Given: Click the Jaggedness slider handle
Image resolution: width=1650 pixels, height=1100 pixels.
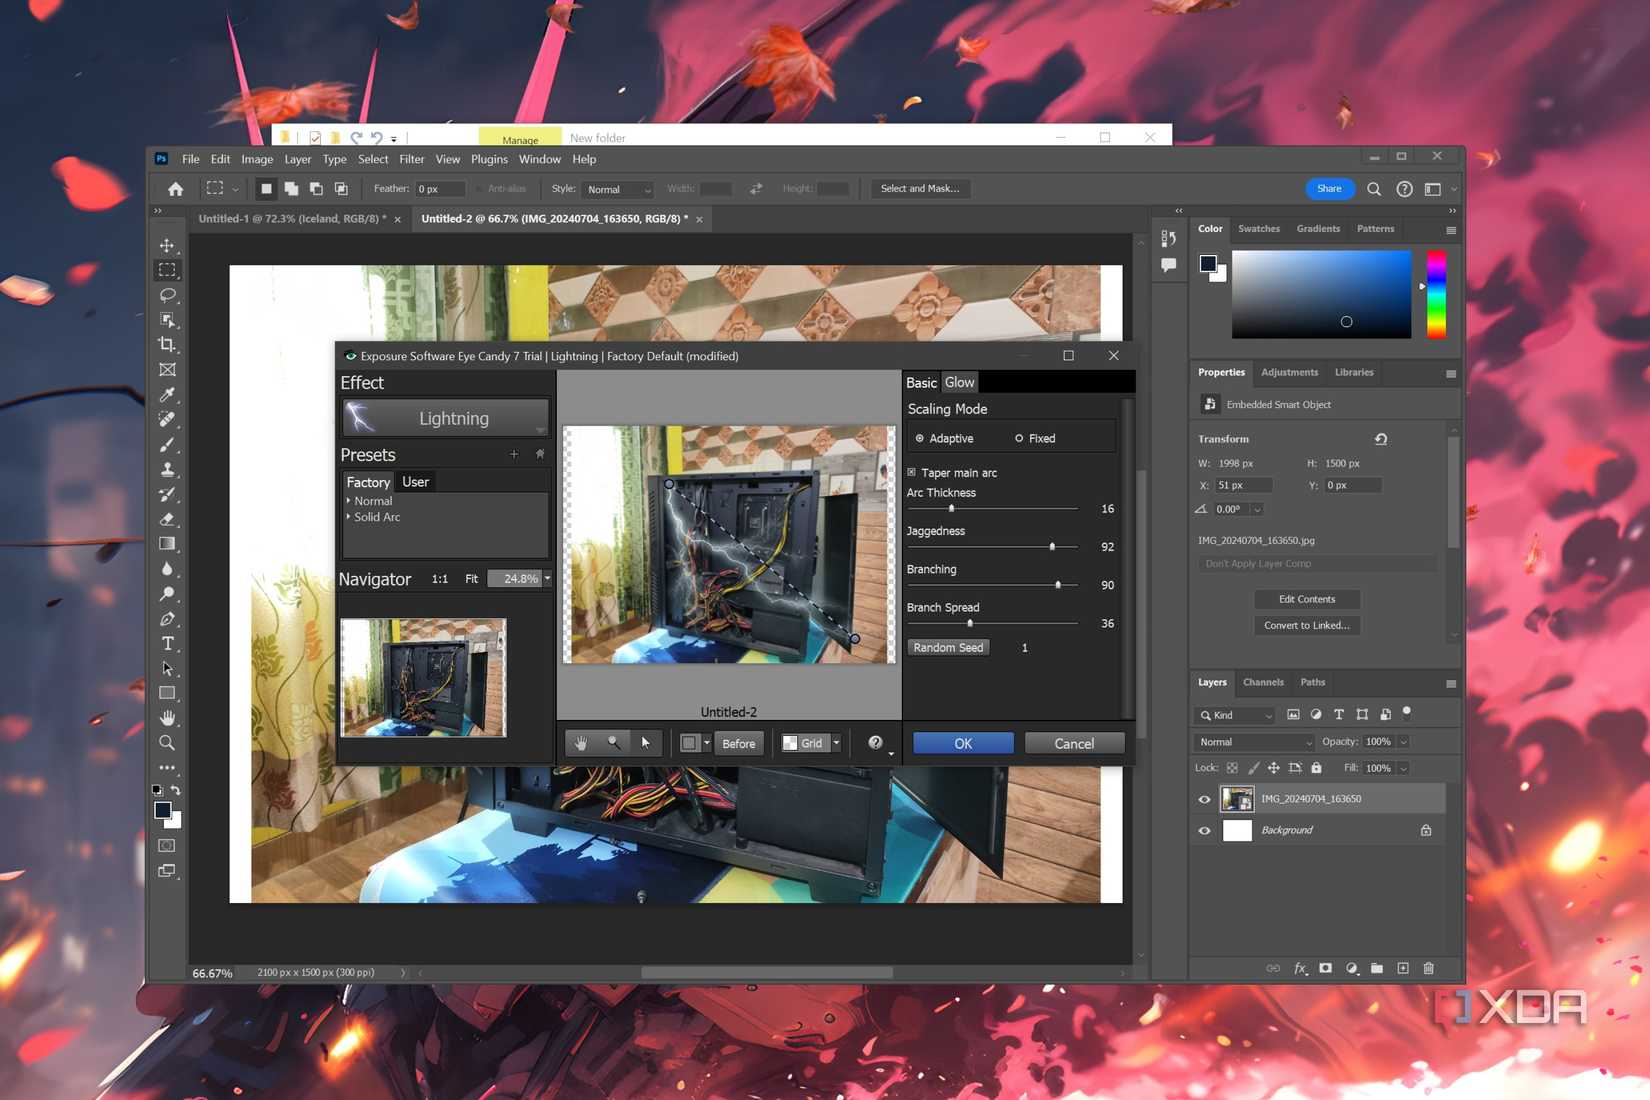Looking at the screenshot, I should pyautogui.click(x=1052, y=547).
